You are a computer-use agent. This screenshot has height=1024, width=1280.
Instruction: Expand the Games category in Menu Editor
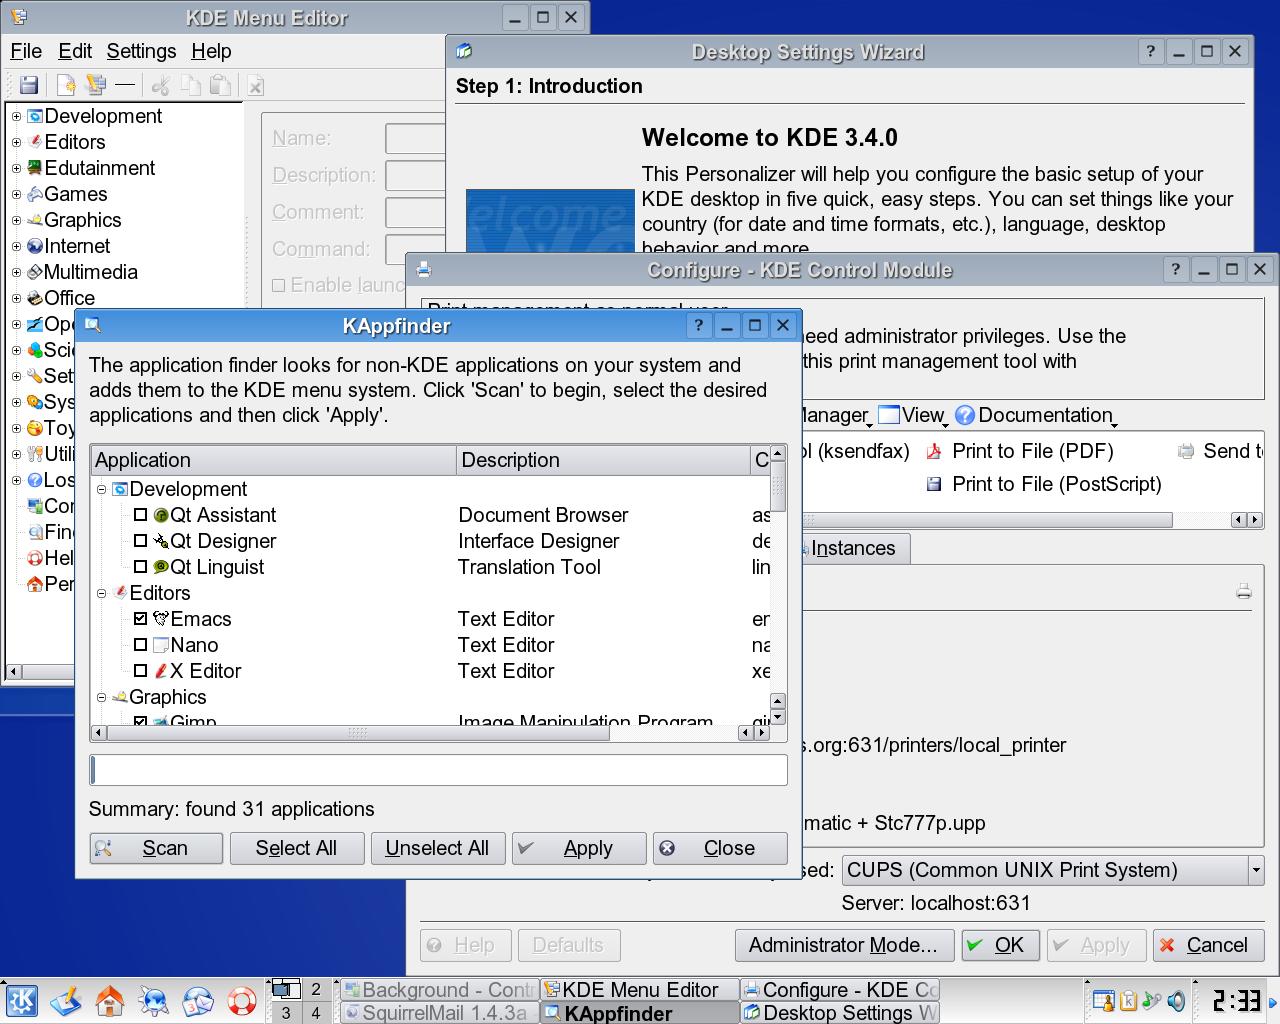click(x=16, y=194)
